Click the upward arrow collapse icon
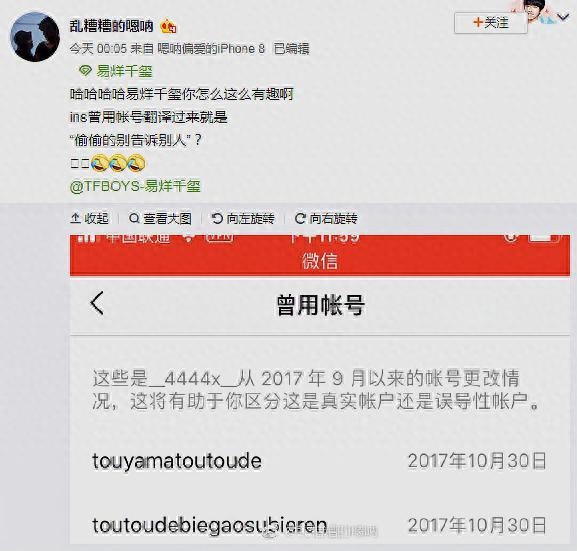 75,219
